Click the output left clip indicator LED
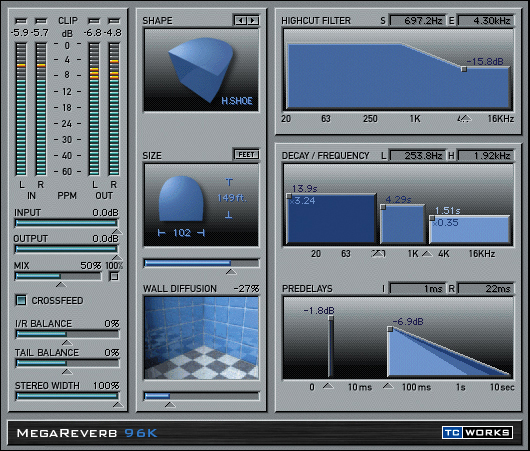Image resolution: width=530 pixels, height=451 pixels. coord(94,21)
